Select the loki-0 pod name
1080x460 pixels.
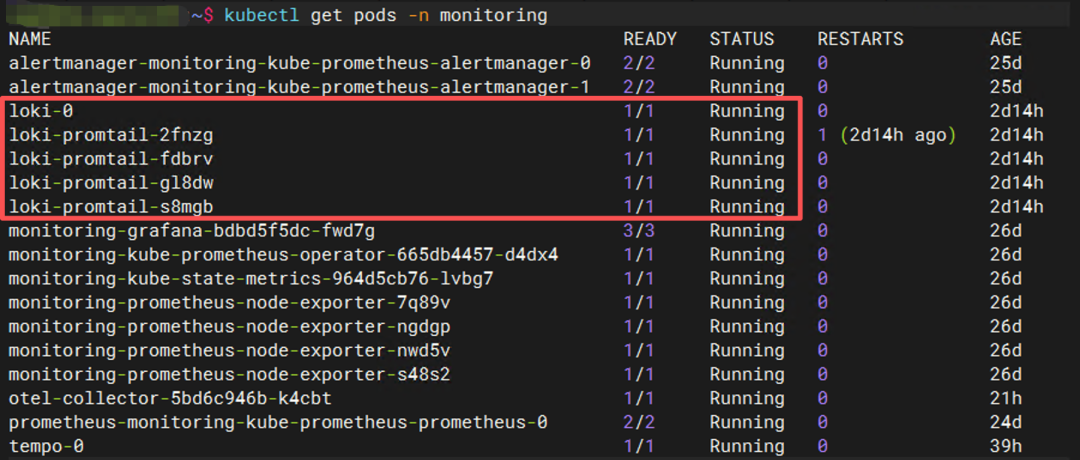point(41,111)
